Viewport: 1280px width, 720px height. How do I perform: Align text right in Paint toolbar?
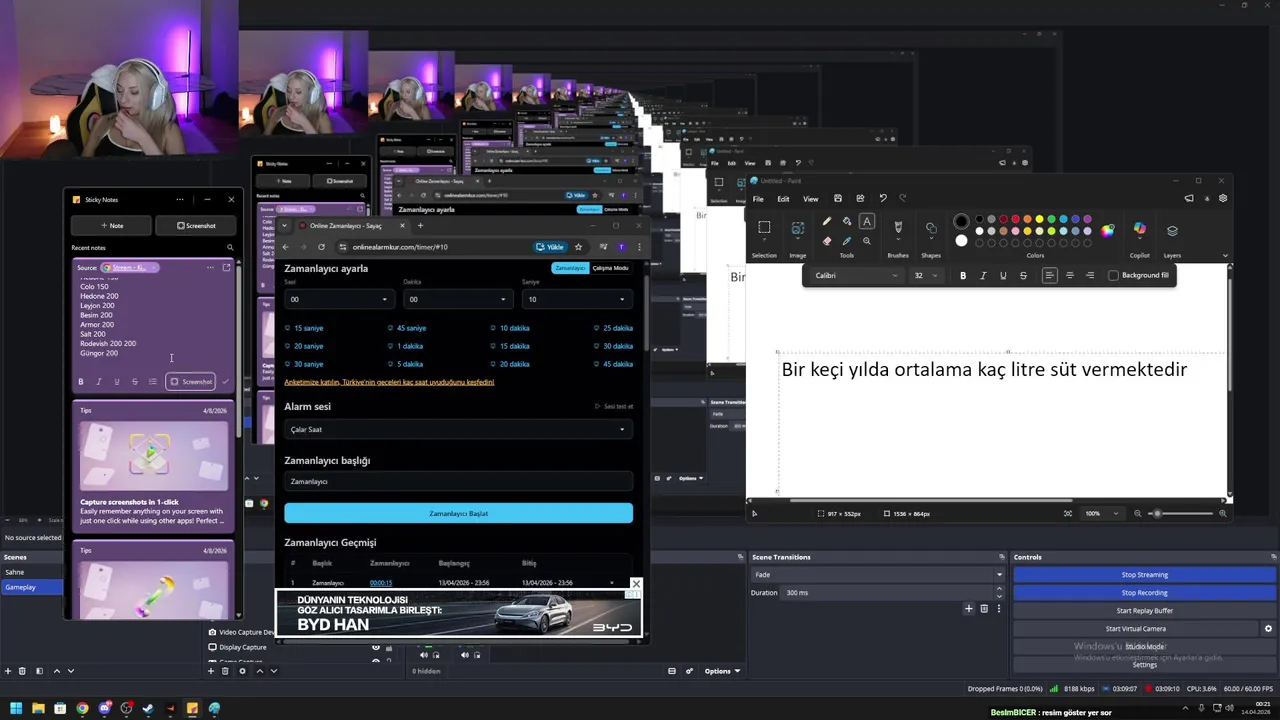point(1090,275)
